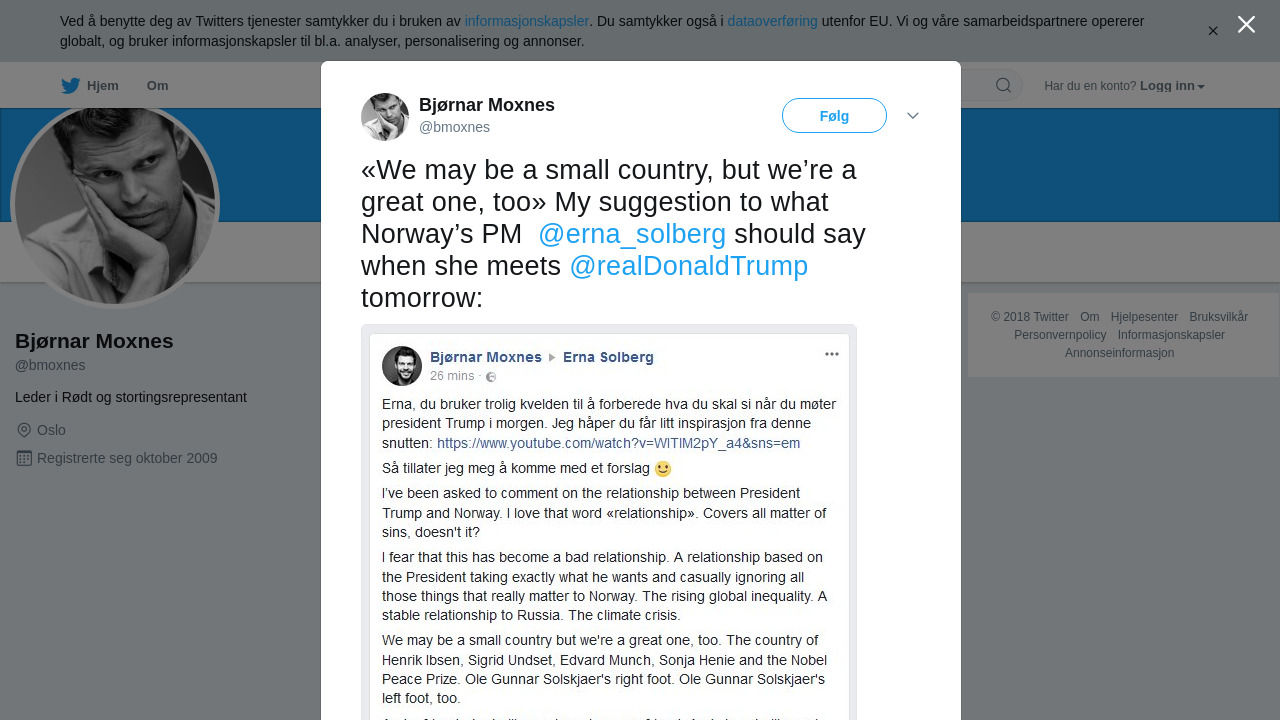Open the @erna_solberg mention link
This screenshot has height=720, width=1280.
point(632,234)
